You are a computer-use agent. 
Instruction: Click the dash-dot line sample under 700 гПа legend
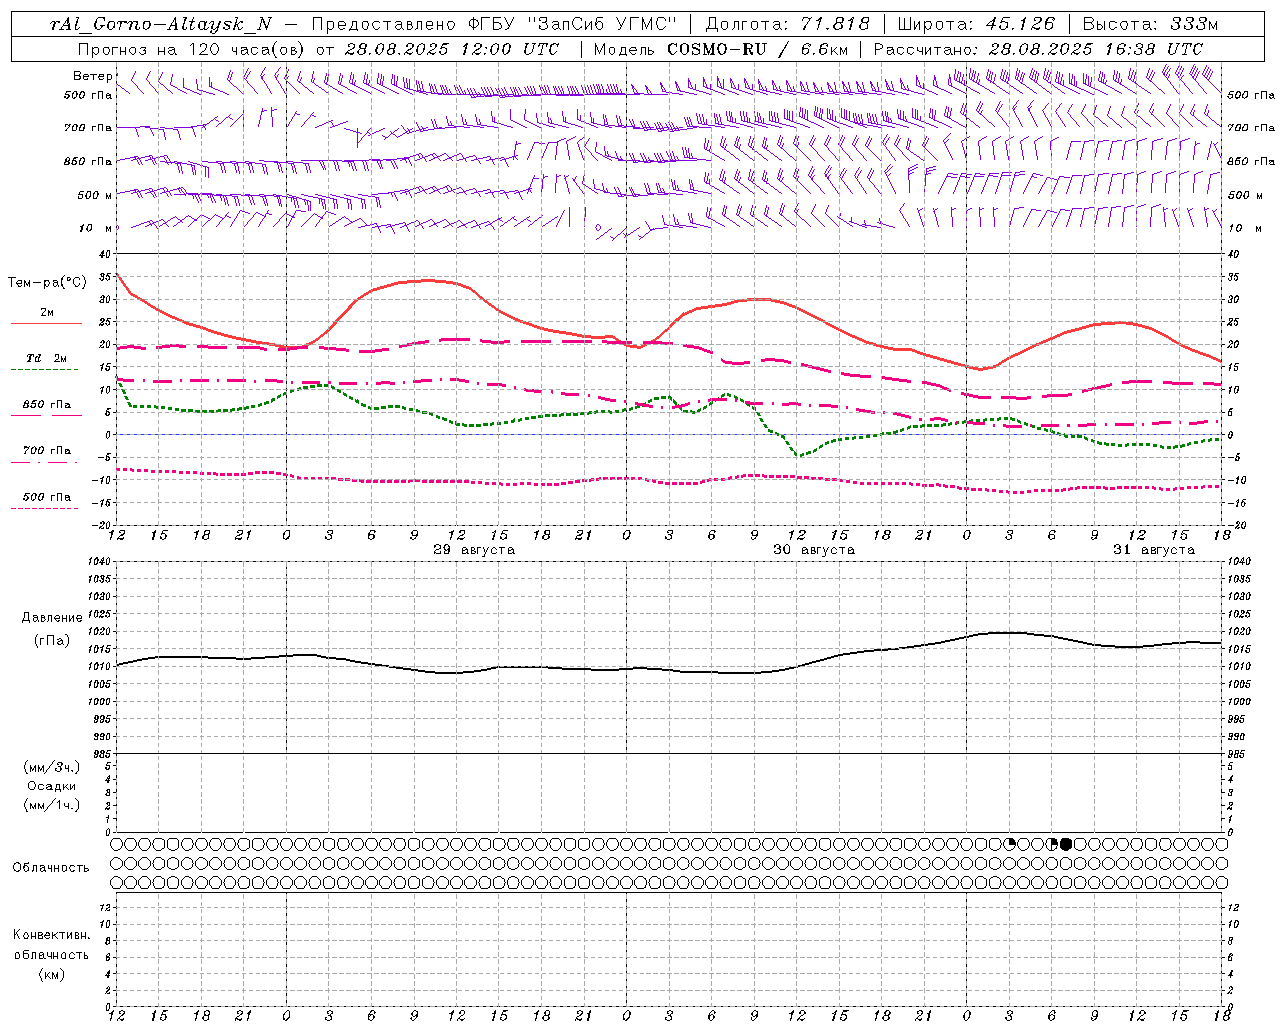pyautogui.click(x=44, y=463)
